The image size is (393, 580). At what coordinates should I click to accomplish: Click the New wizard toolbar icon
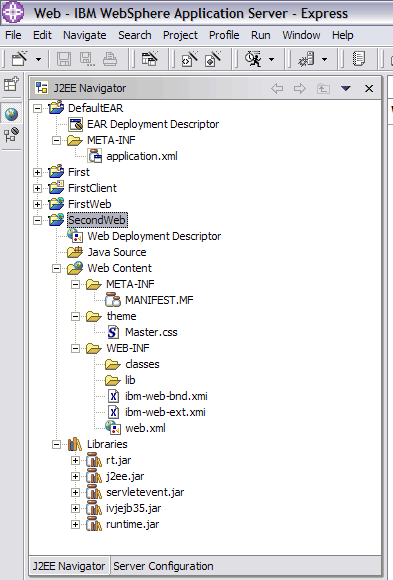coord(20,59)
